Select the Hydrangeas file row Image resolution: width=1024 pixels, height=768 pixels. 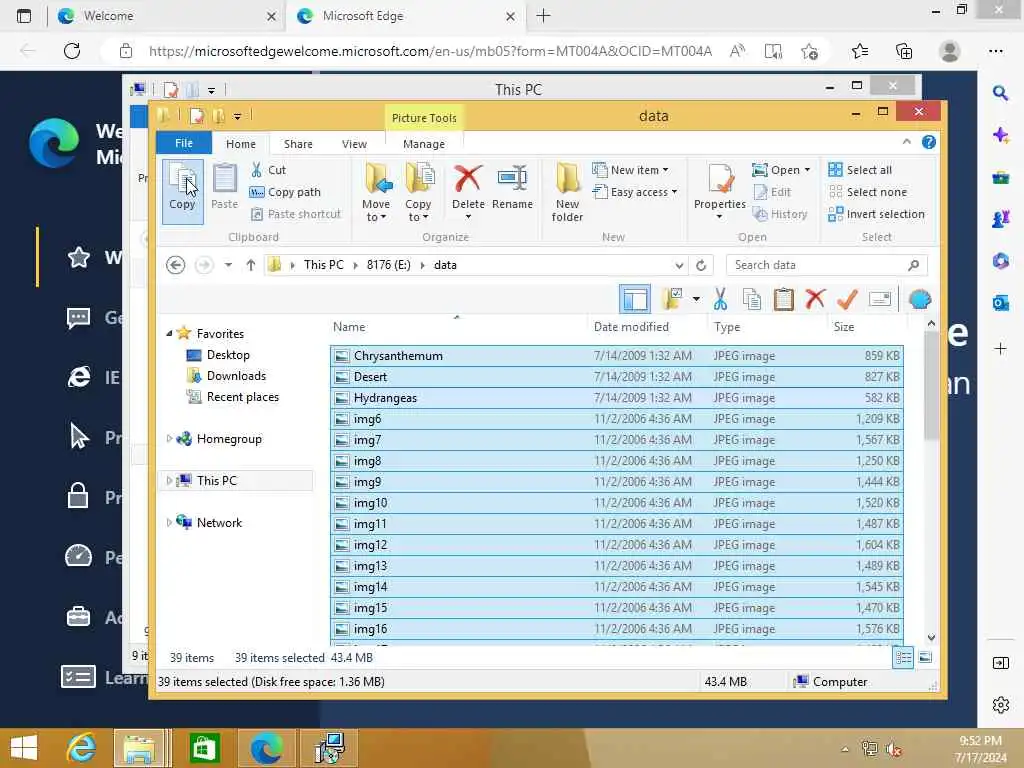(616, 398)
